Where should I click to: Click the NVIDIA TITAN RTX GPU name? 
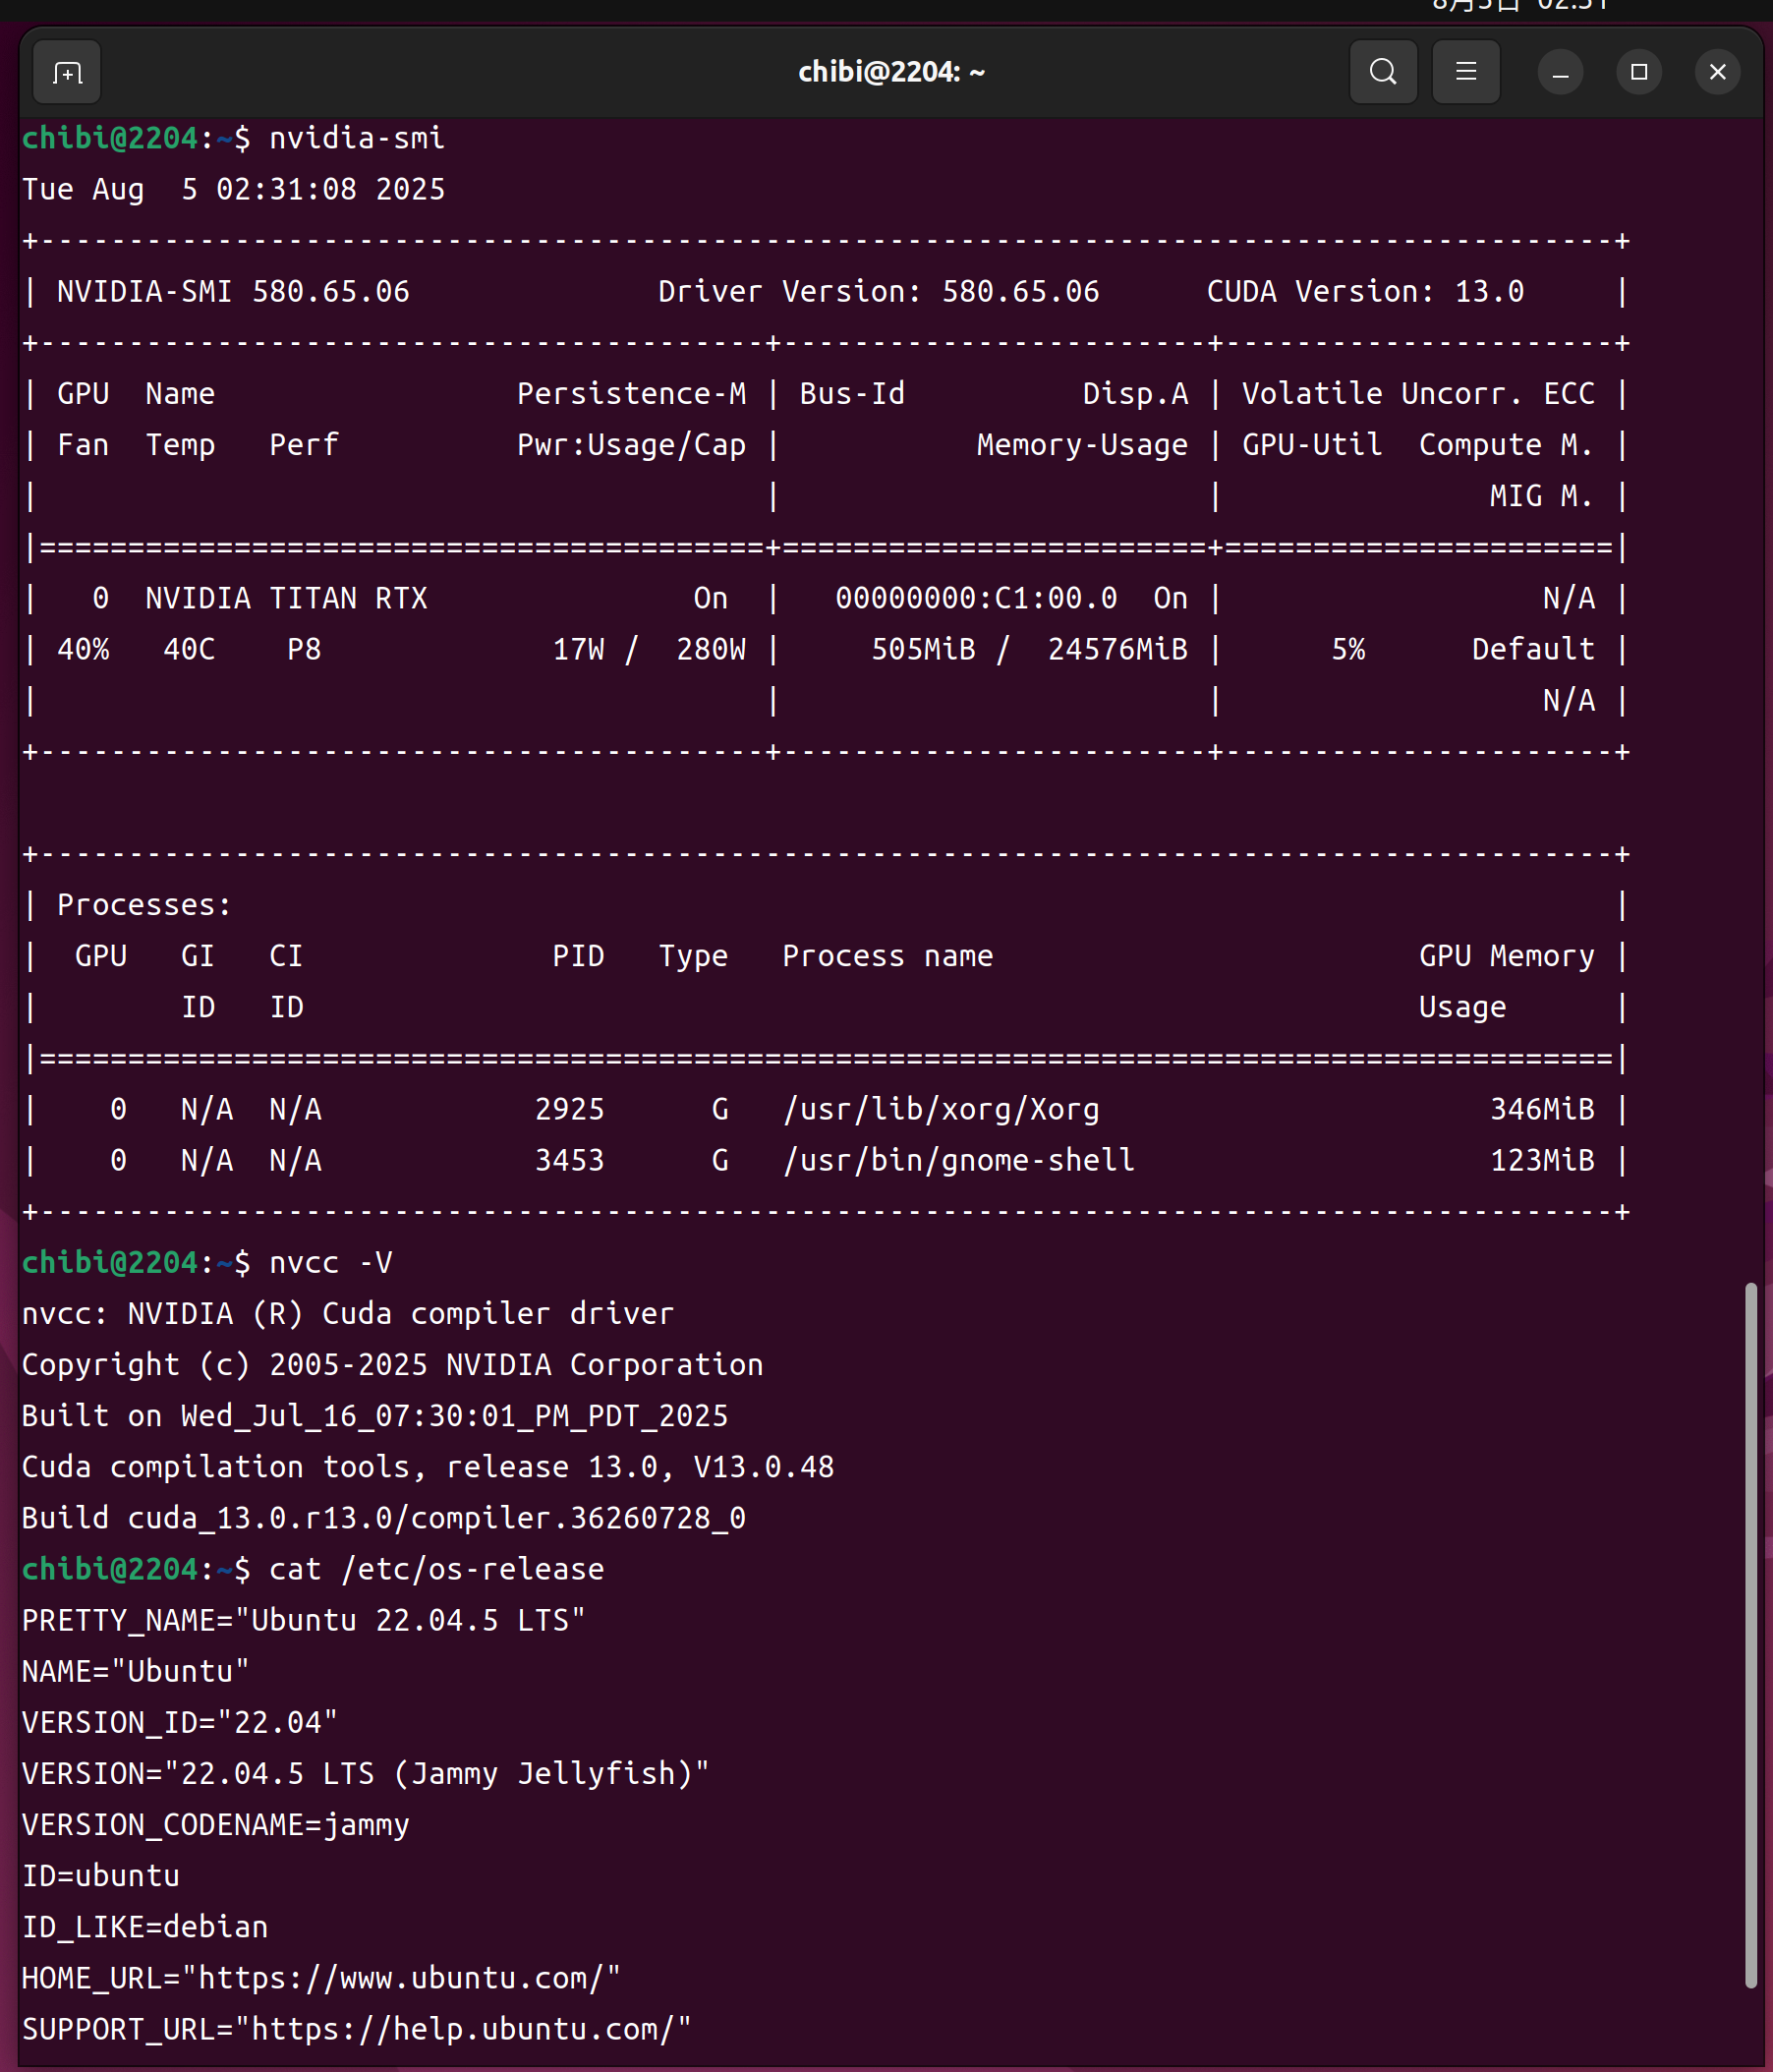[x=286, y=598]
